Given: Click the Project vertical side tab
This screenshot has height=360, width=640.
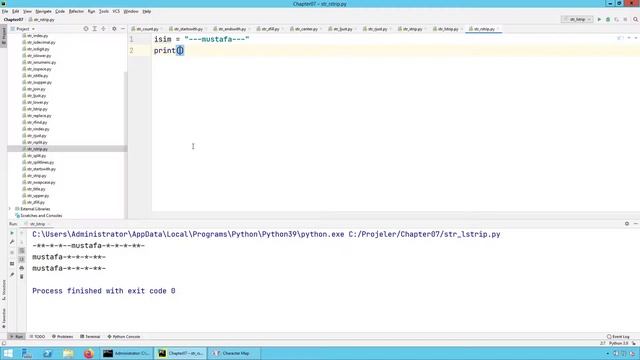Looking at the screenshot, I should tap(4, 37).
